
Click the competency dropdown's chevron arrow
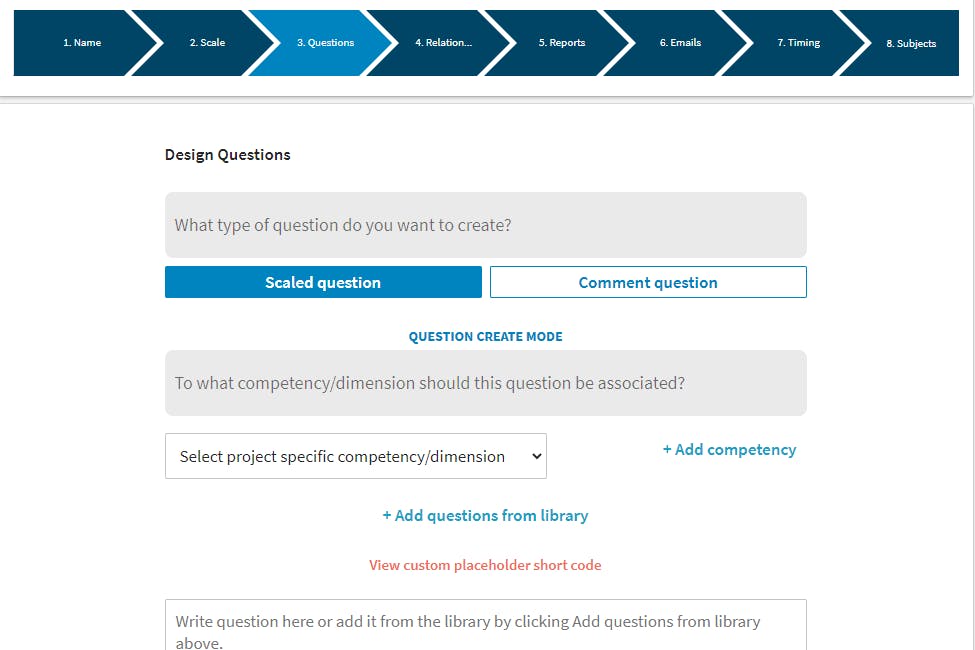[537, 456]
